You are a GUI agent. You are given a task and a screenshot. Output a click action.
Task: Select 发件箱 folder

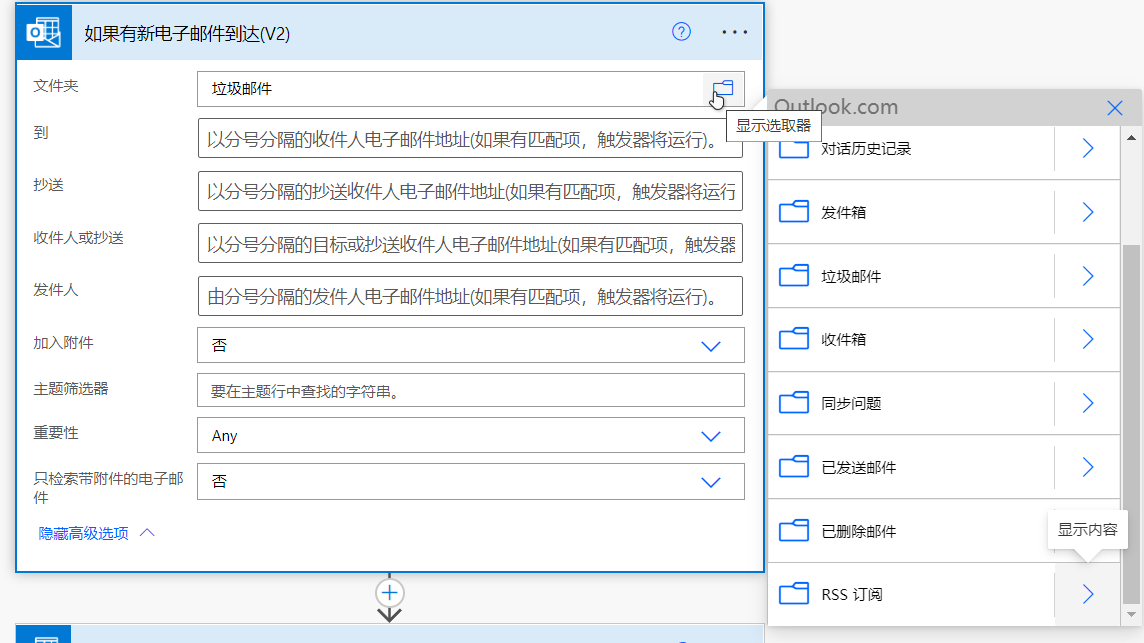point(843,212)
